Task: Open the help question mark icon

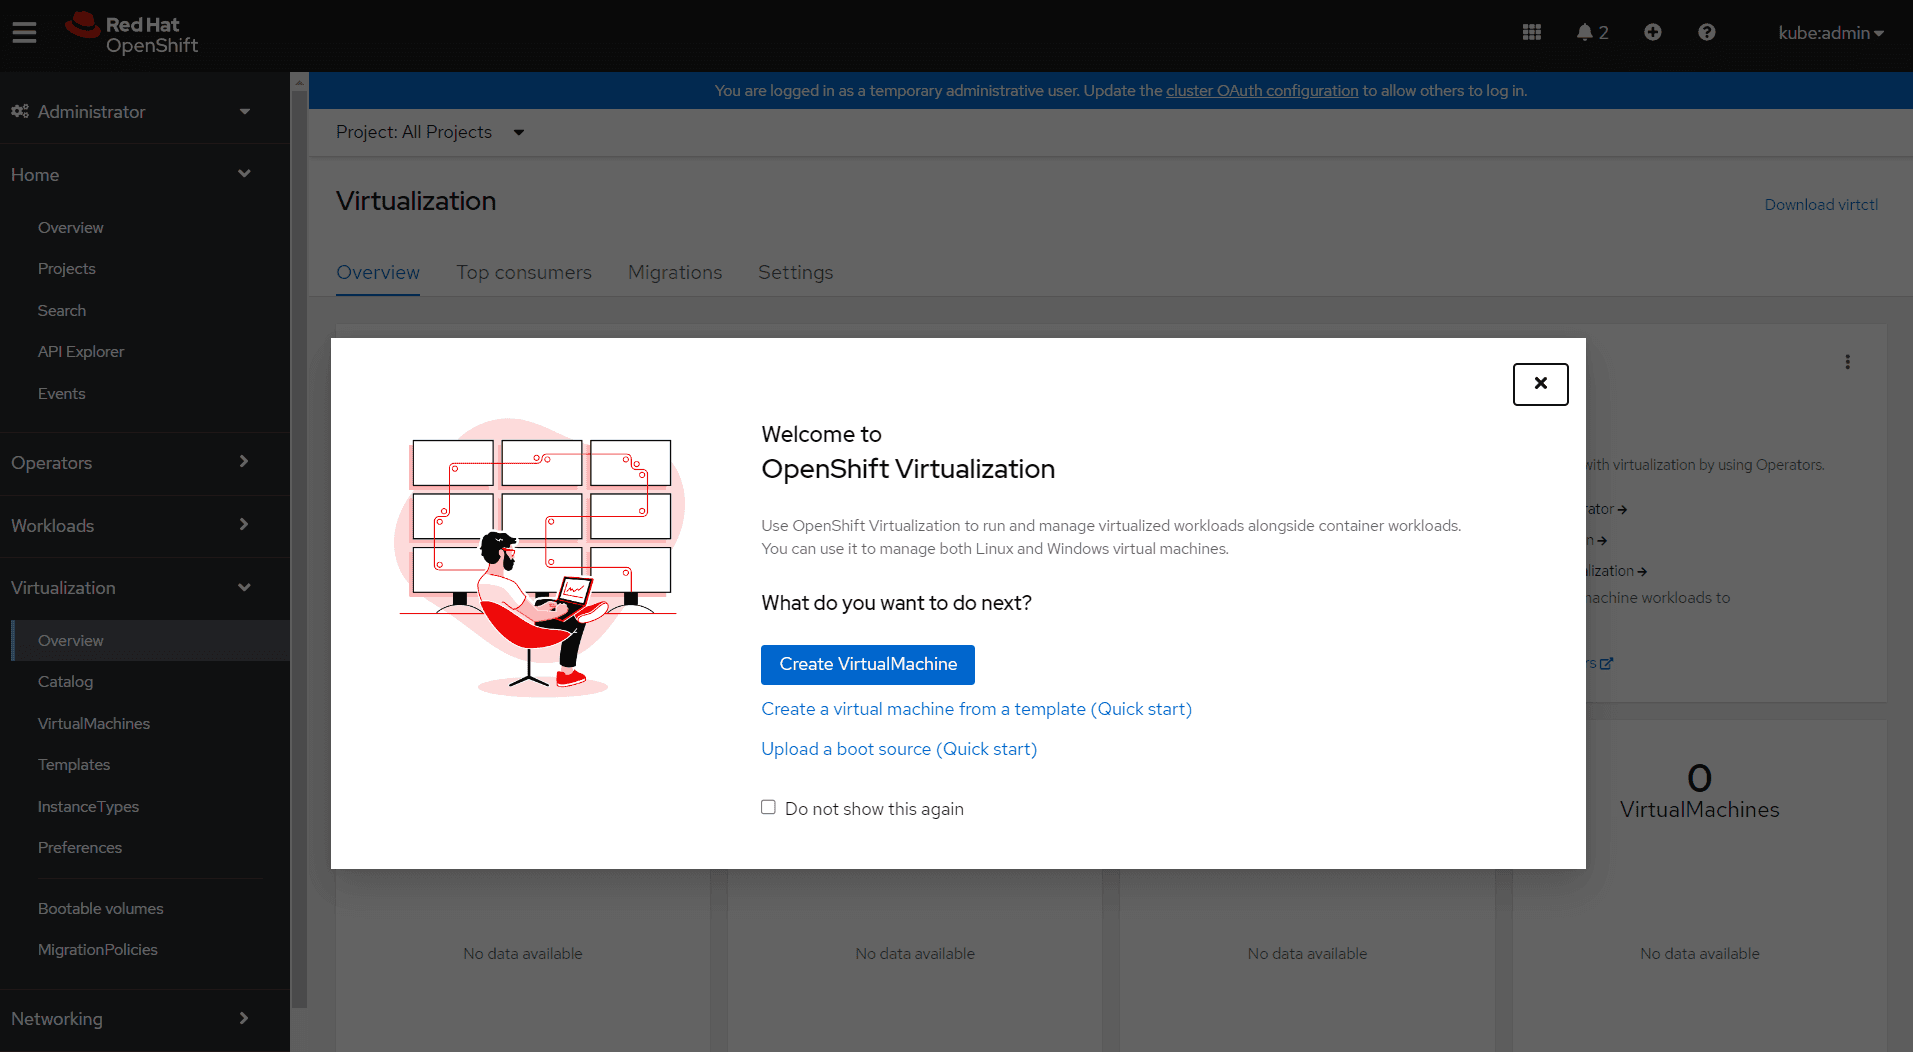Action: 1706,33
